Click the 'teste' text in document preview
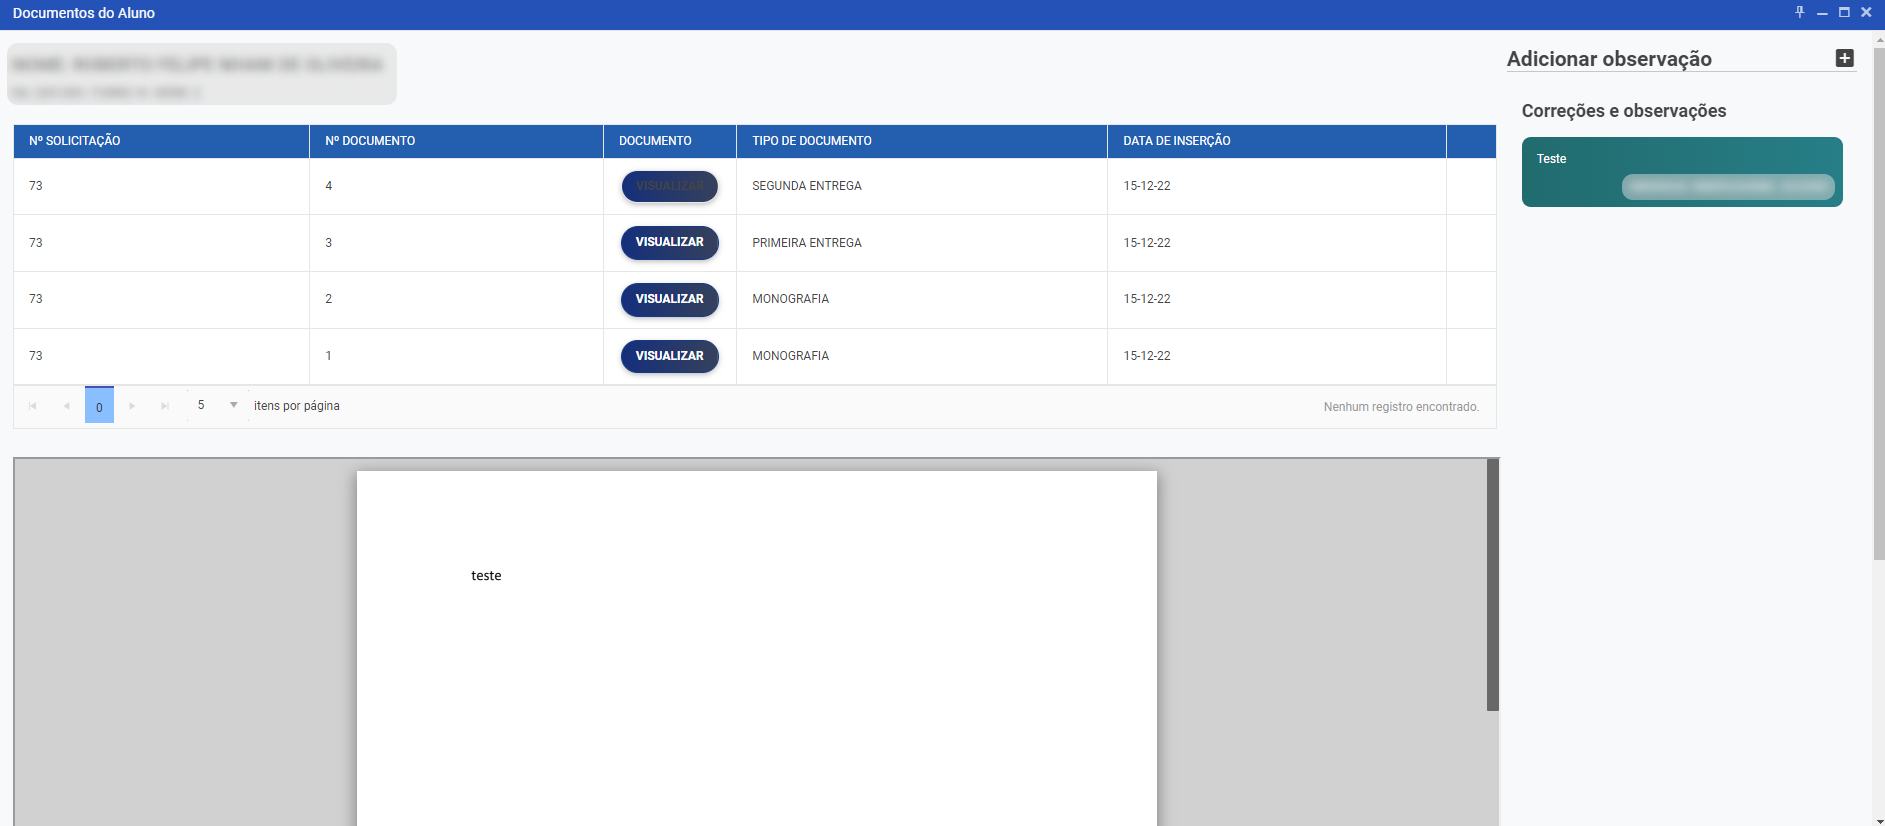This screenshot has width=1885, height=826. [486, 576]
